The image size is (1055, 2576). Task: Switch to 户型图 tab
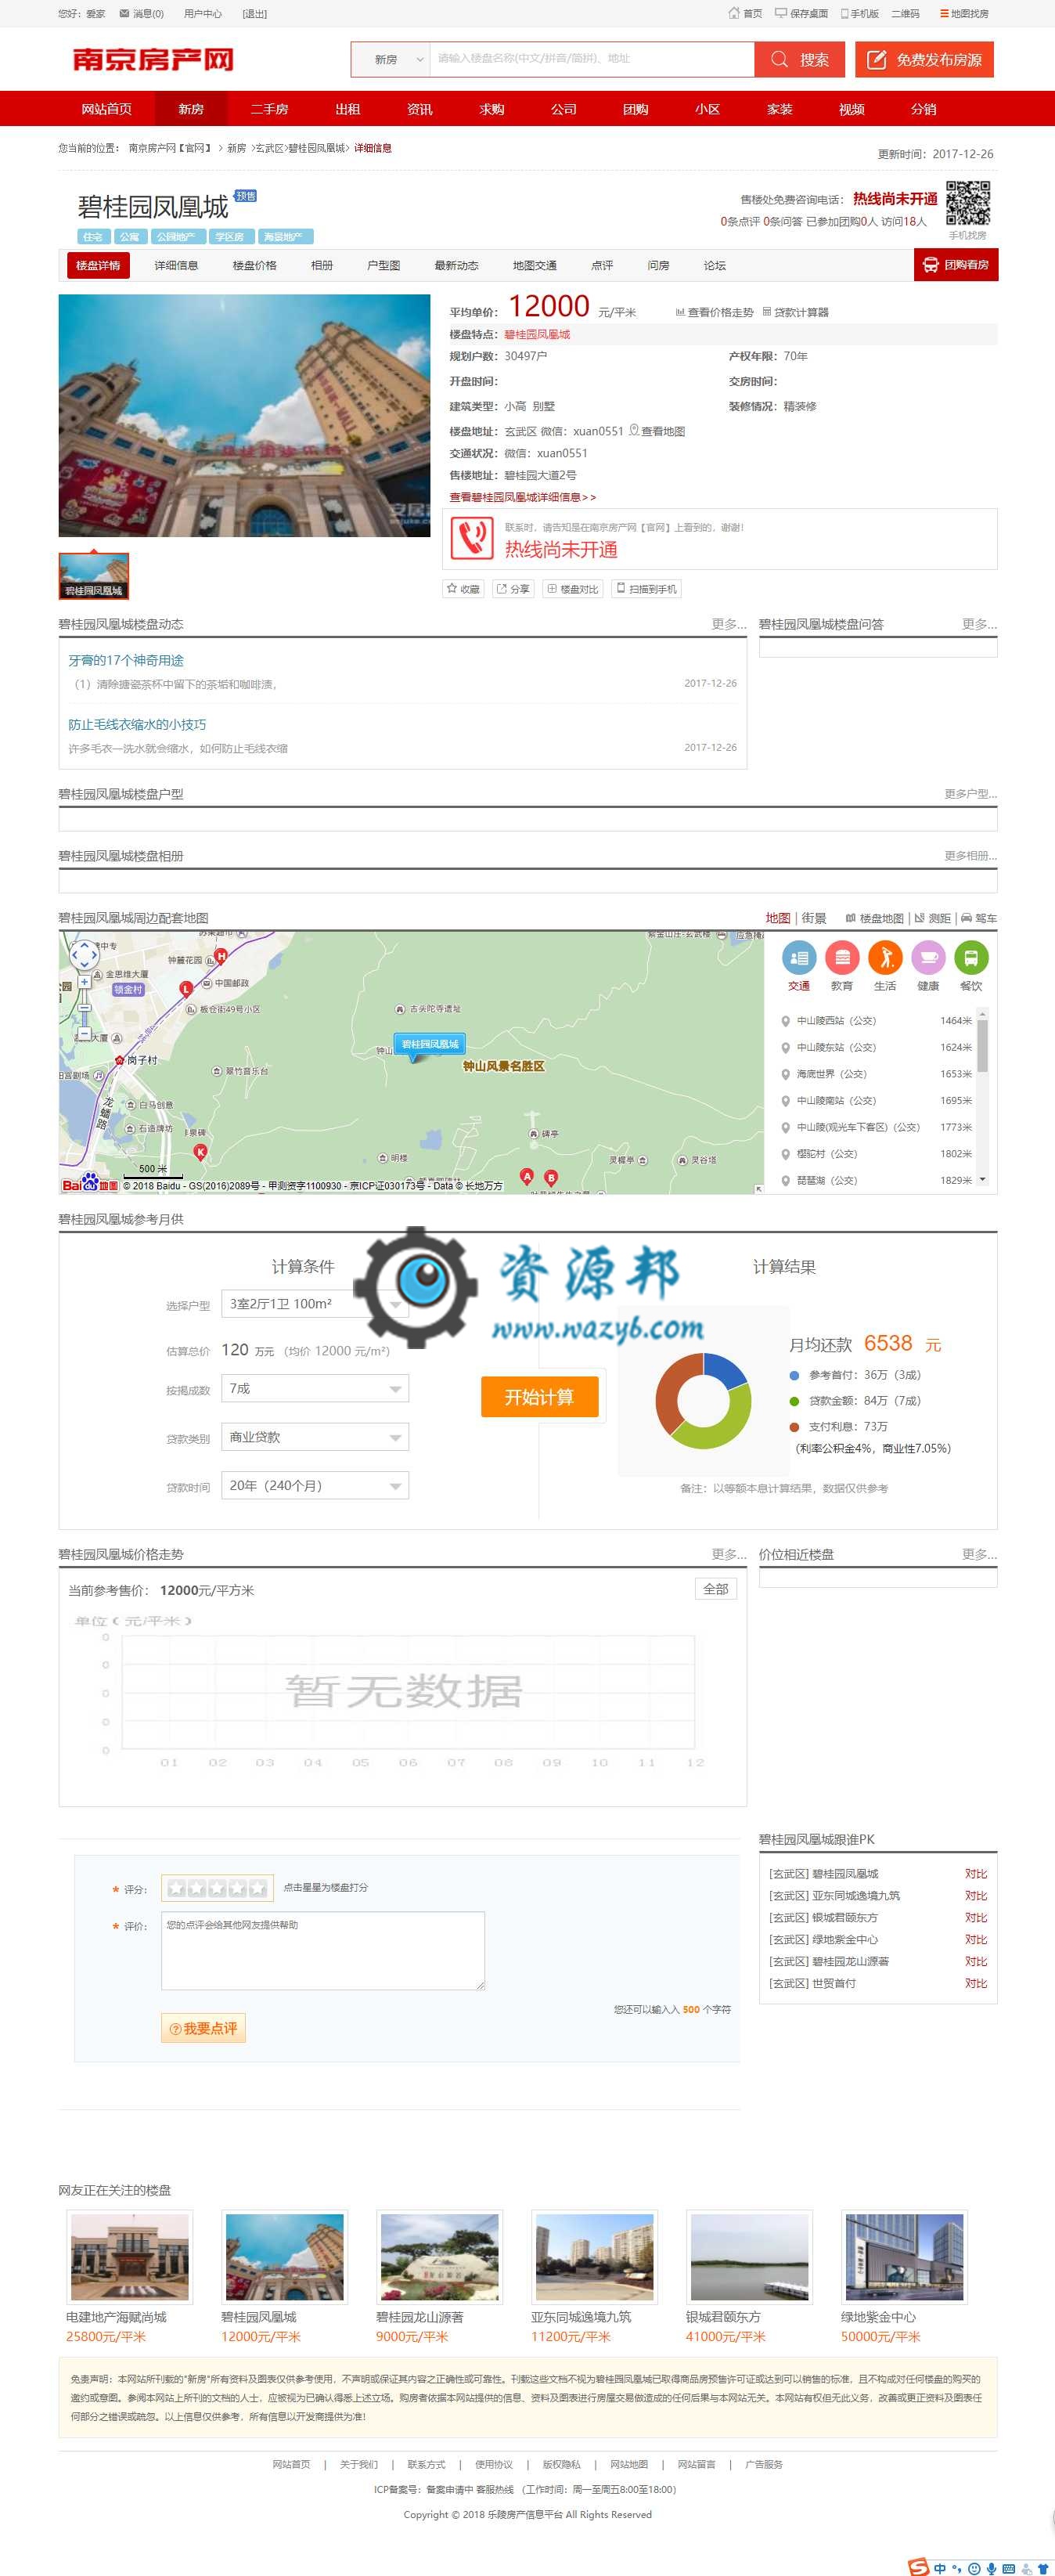click(383, 265)
